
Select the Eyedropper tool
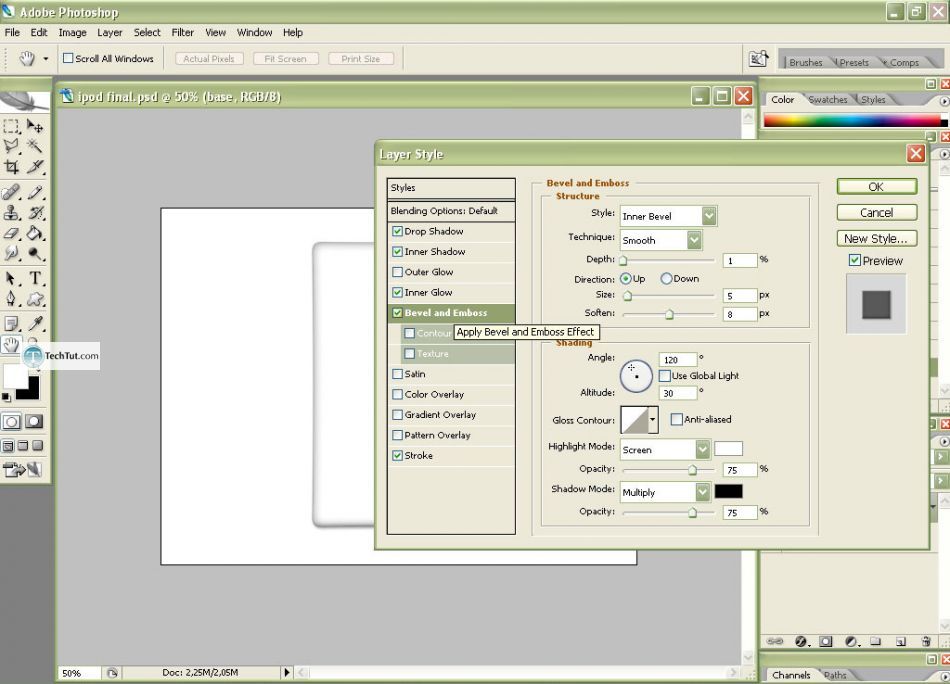click(x=35, y=324)
